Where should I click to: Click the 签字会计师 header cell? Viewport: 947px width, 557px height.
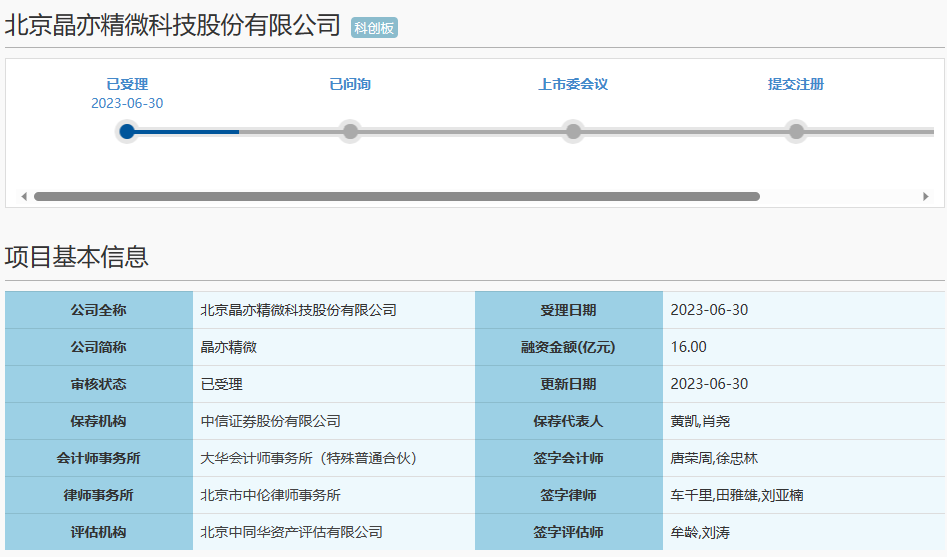tap(569, 459)
